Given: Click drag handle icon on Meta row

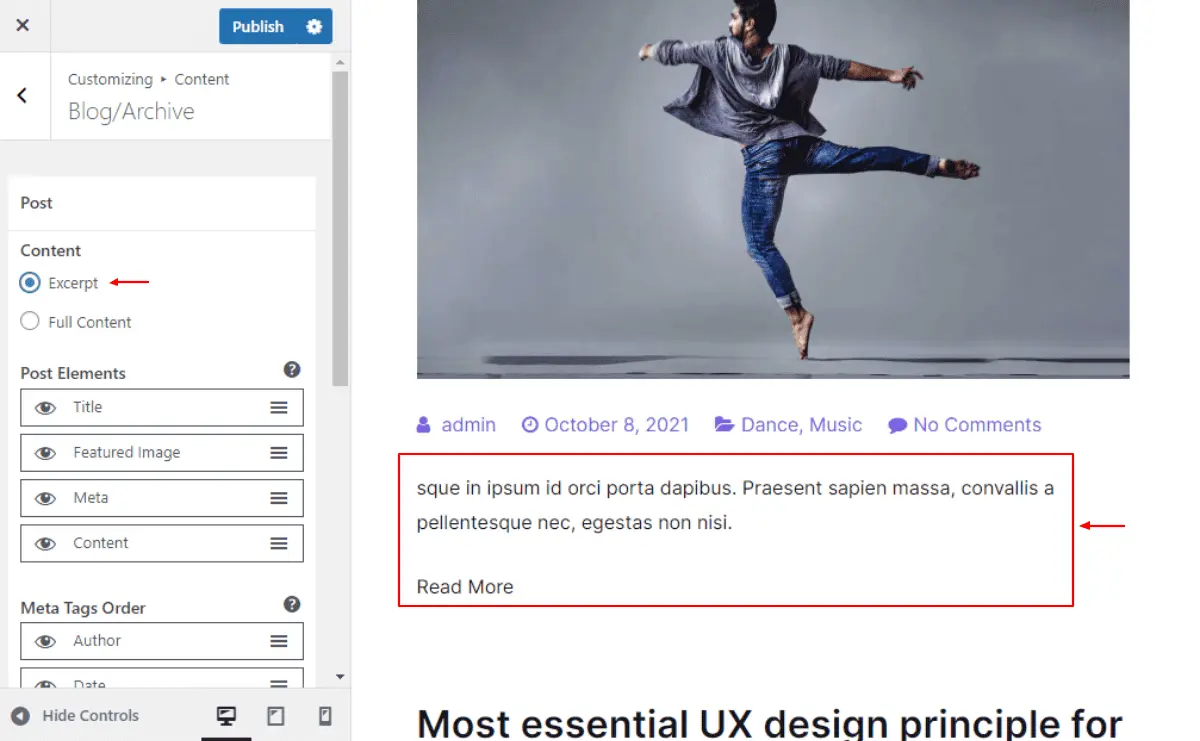Looking at the screenshot, I should click(x=279, y=498).
